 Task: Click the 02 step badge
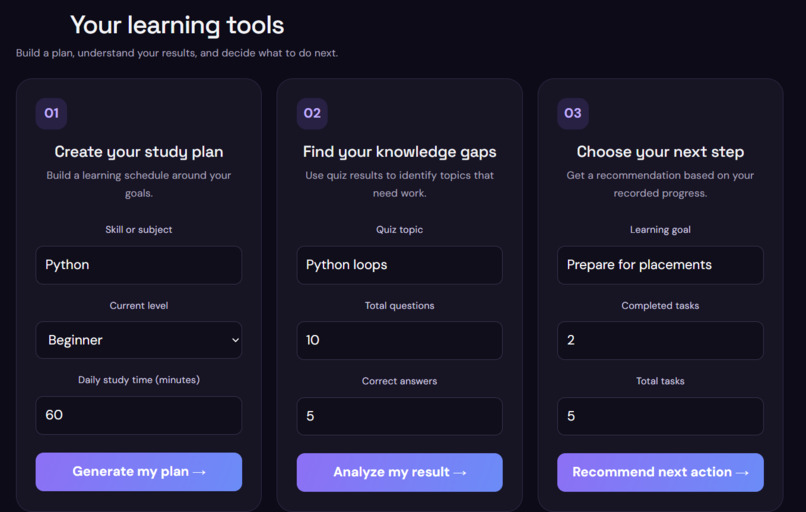[312, 113]
